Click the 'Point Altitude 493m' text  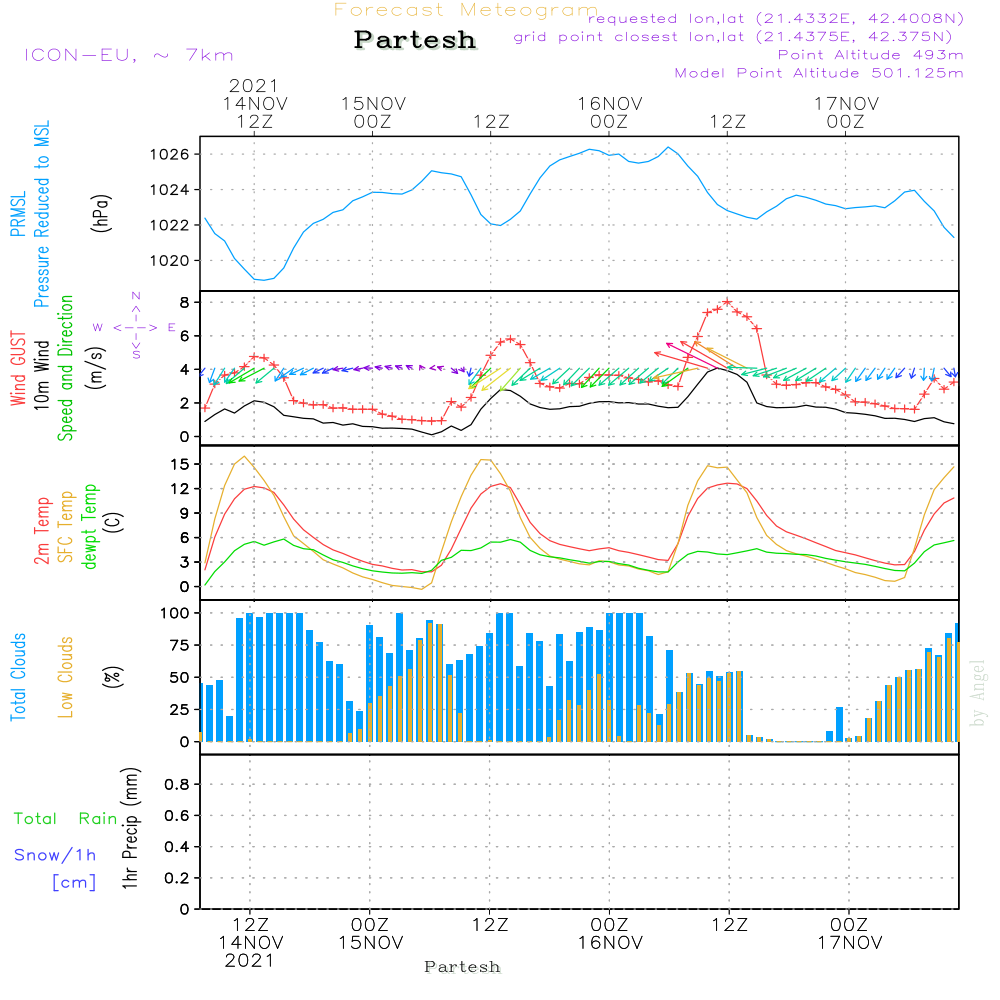click(871, 55)
